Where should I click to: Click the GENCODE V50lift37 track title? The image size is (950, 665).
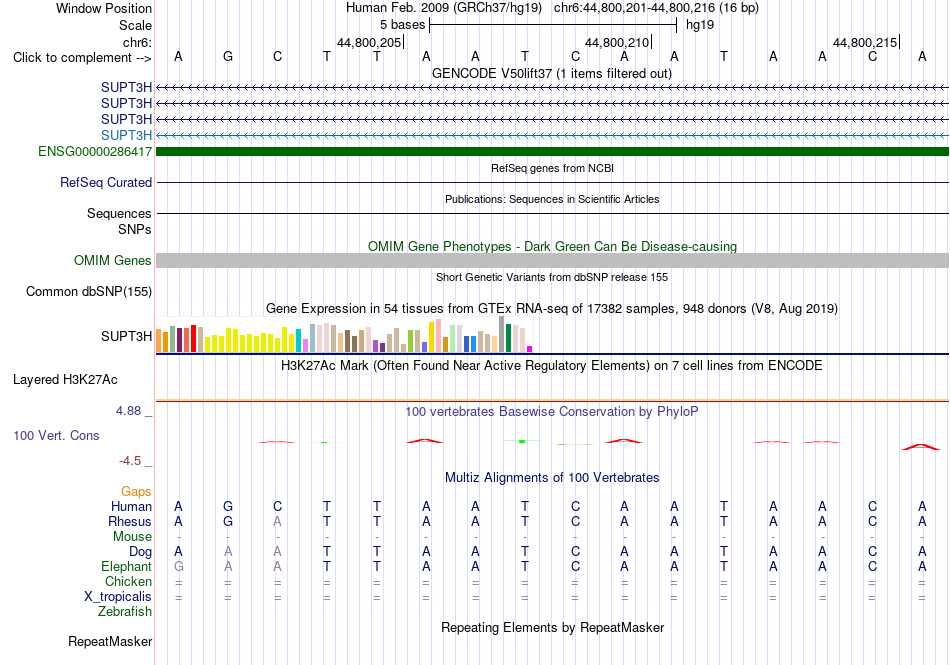pyautogui.click(x=552, y=73)
